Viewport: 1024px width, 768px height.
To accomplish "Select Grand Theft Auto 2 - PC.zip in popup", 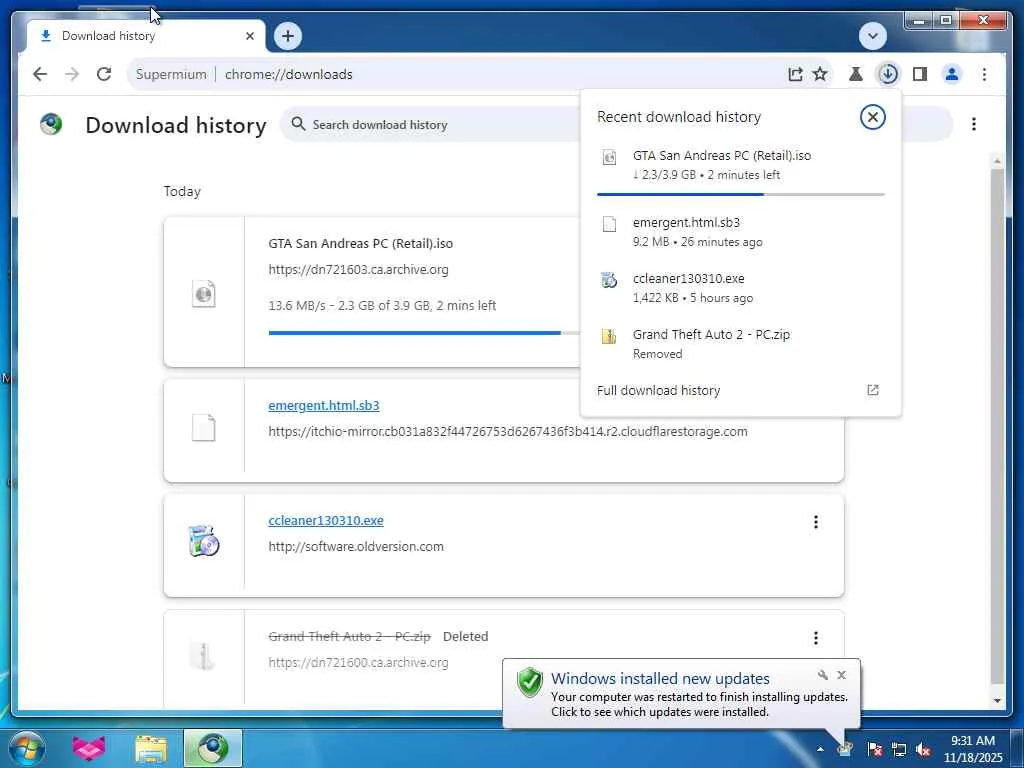I will tap(741, 344).
